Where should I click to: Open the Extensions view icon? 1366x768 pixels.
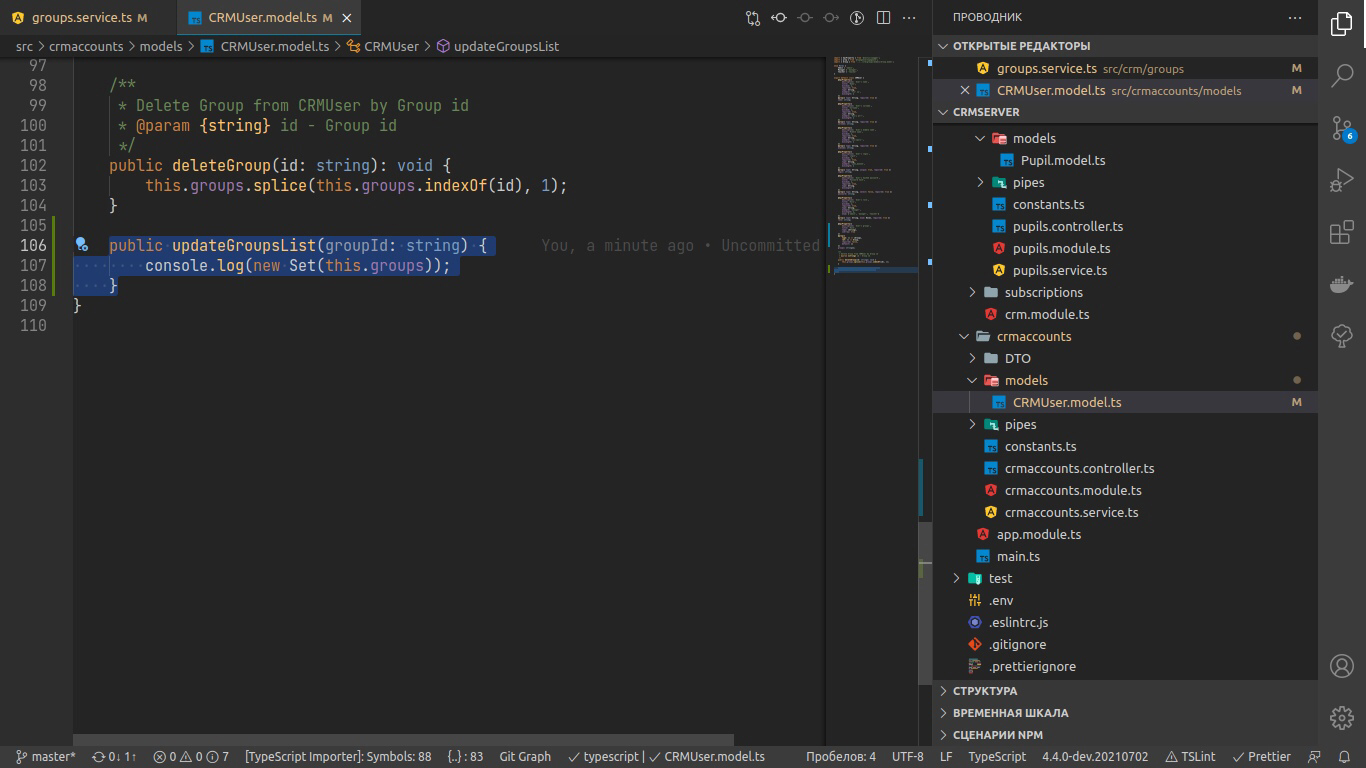coord(1342,232)
